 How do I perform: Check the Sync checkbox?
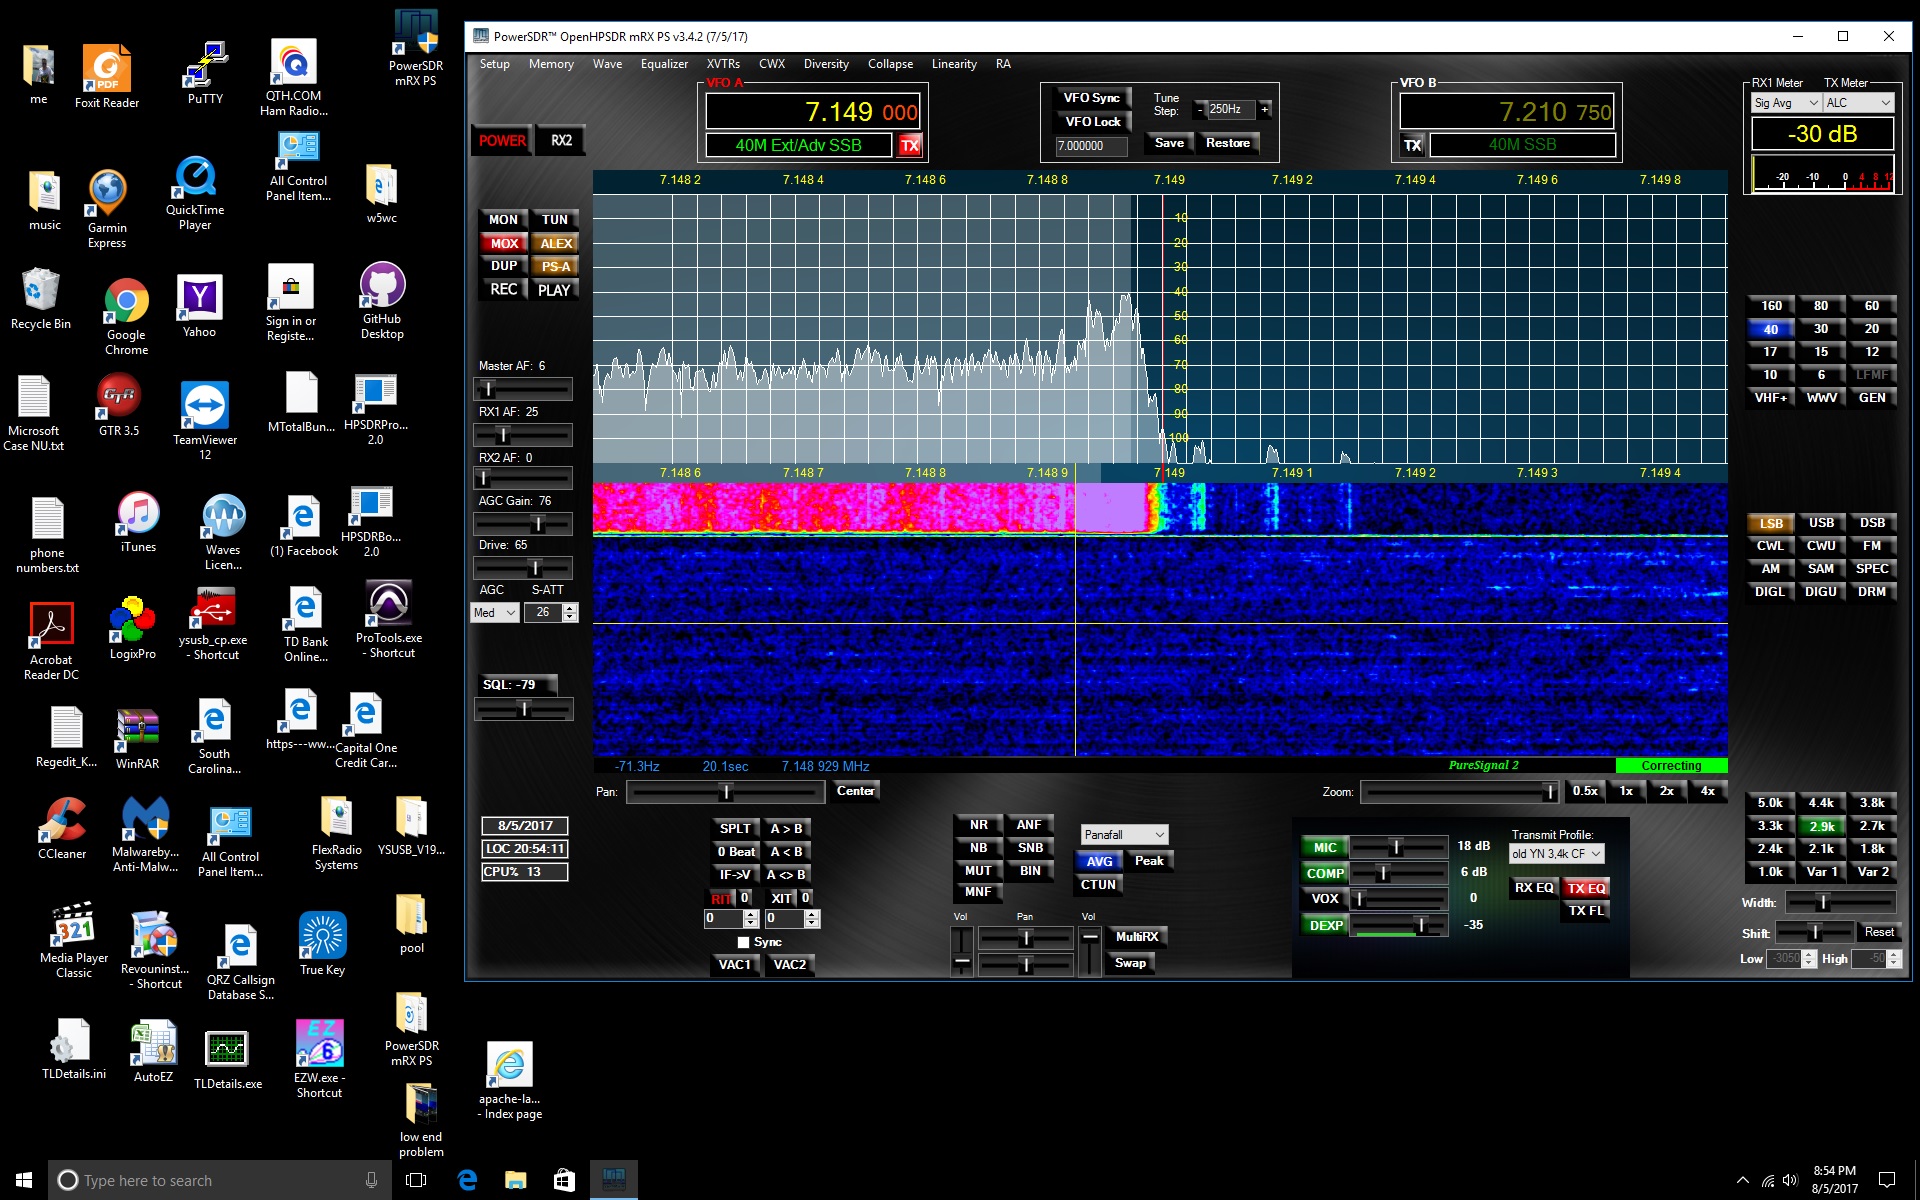(743, 942)
